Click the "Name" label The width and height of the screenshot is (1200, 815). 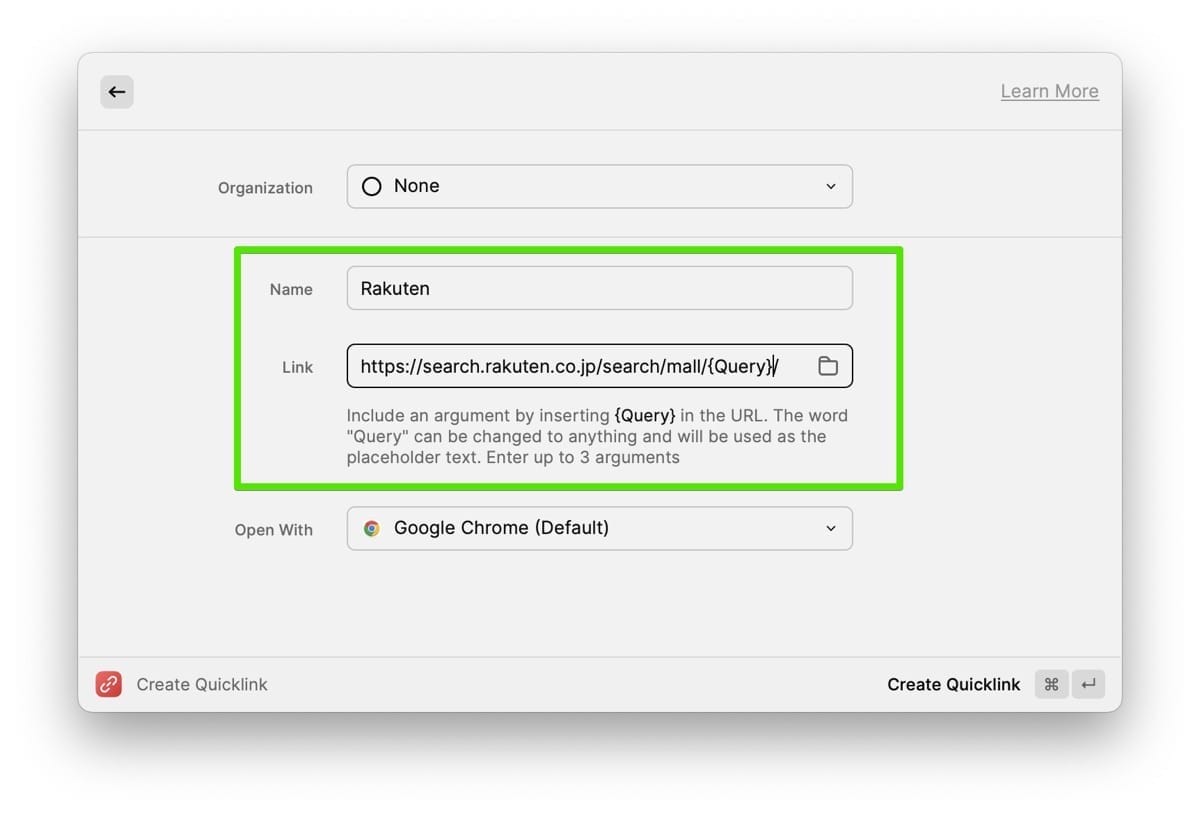[x=291, y=289]
